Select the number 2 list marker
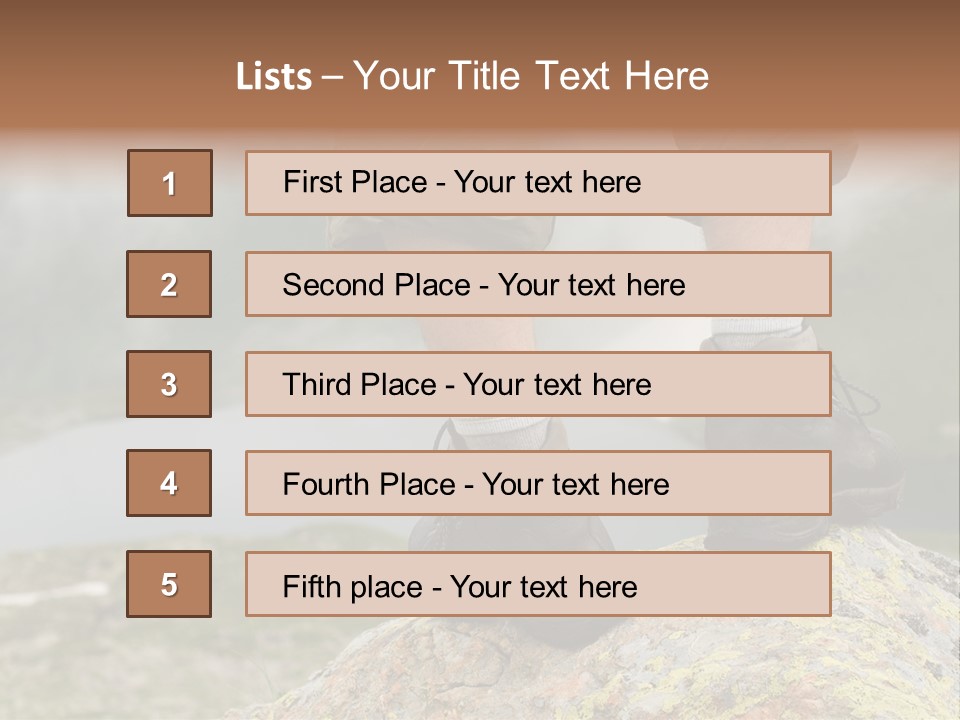This screenshot has width=960, height=720. pyautogui.click(x=169, y=284)
